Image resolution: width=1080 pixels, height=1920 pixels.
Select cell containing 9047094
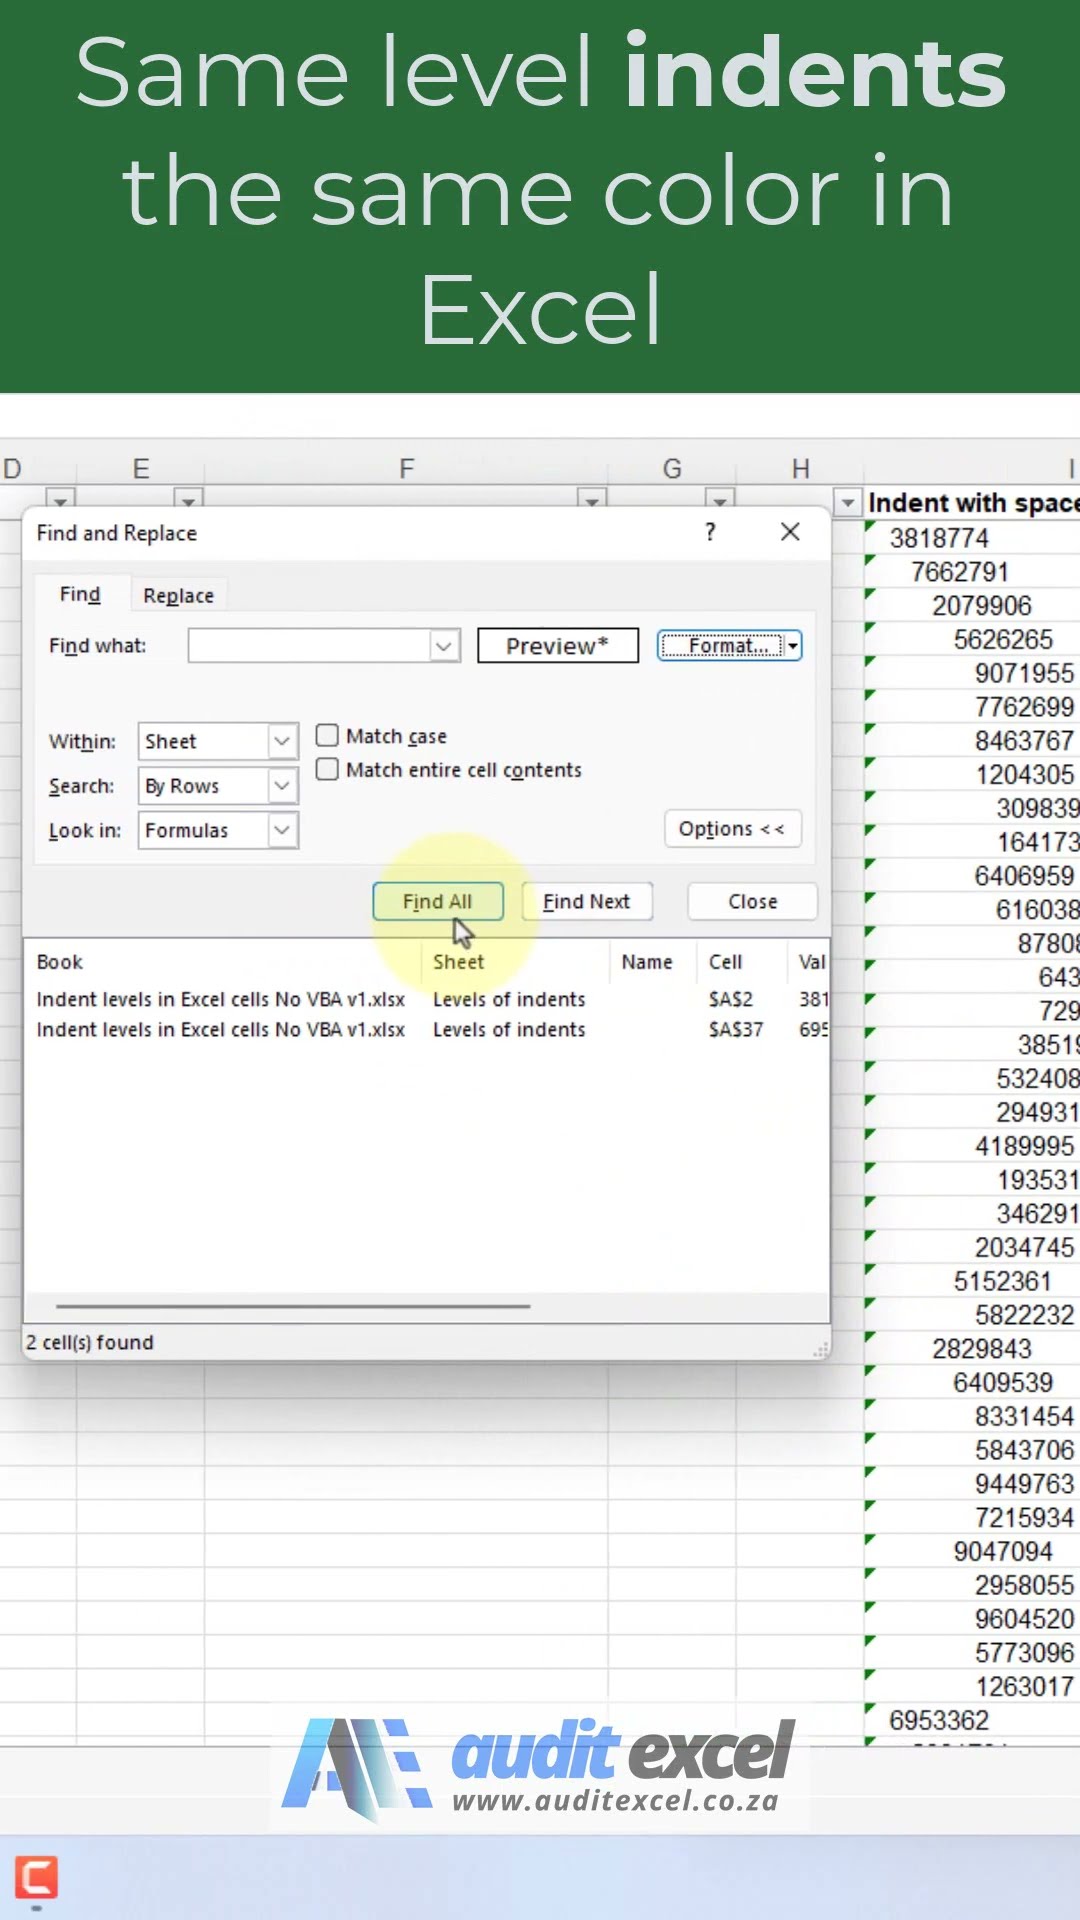point(972,1551)
